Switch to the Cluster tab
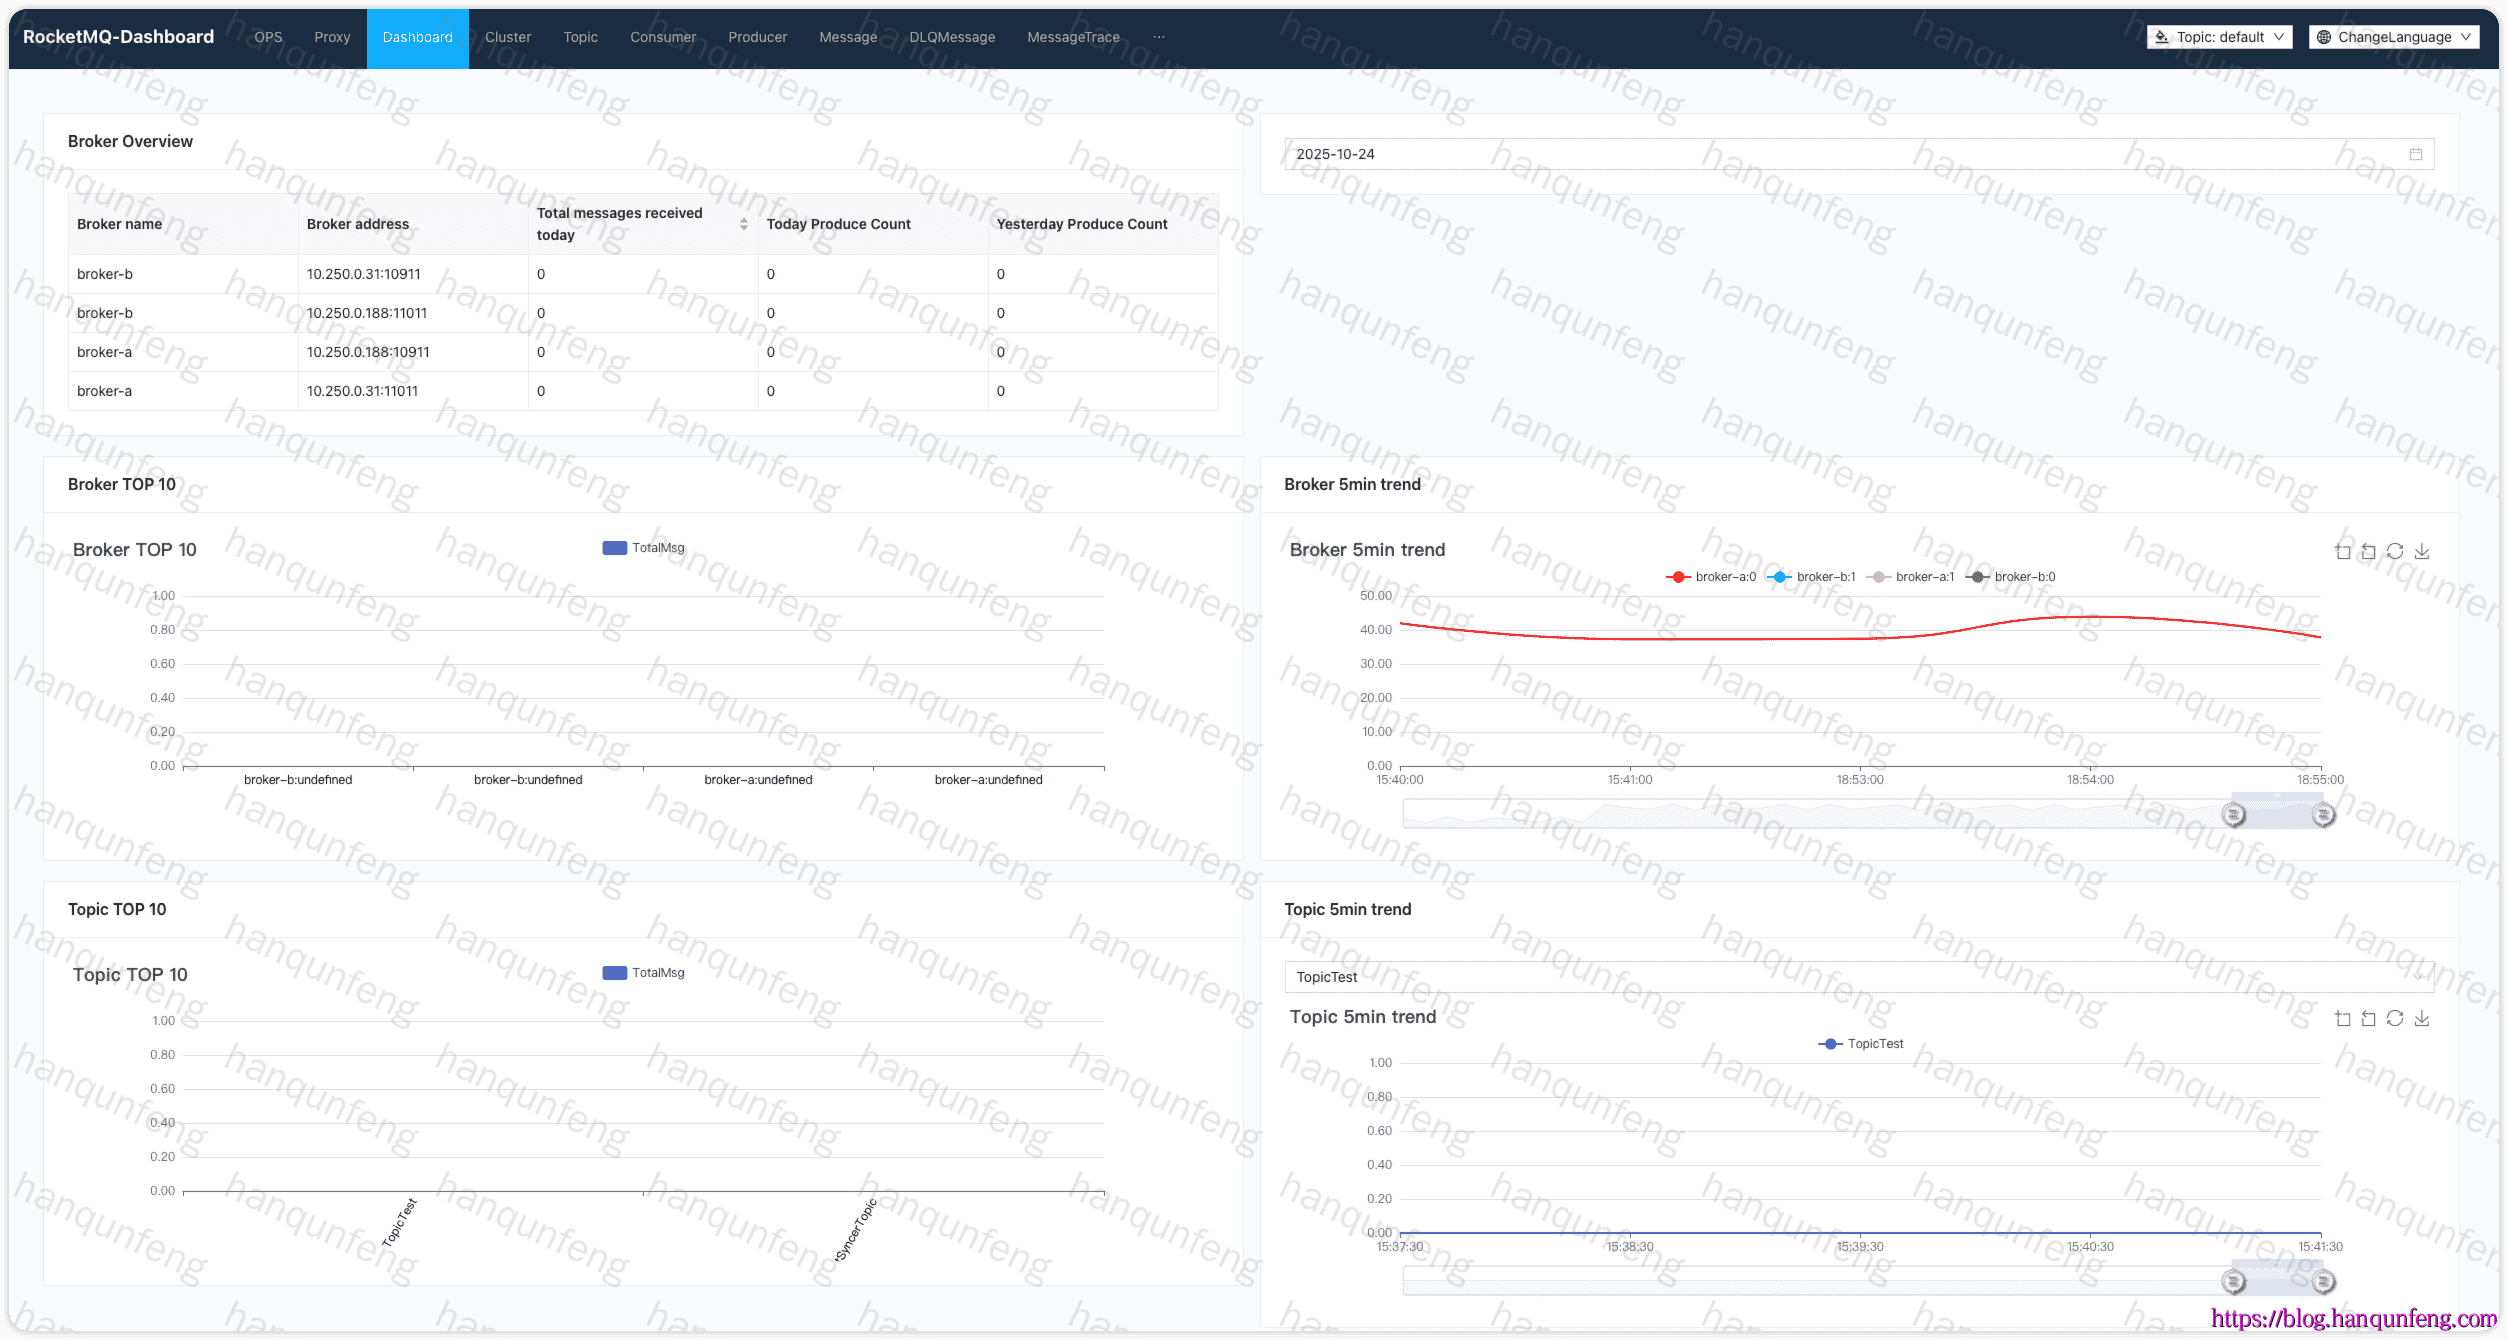The image size is (2508, 1340). pos(508,37)
